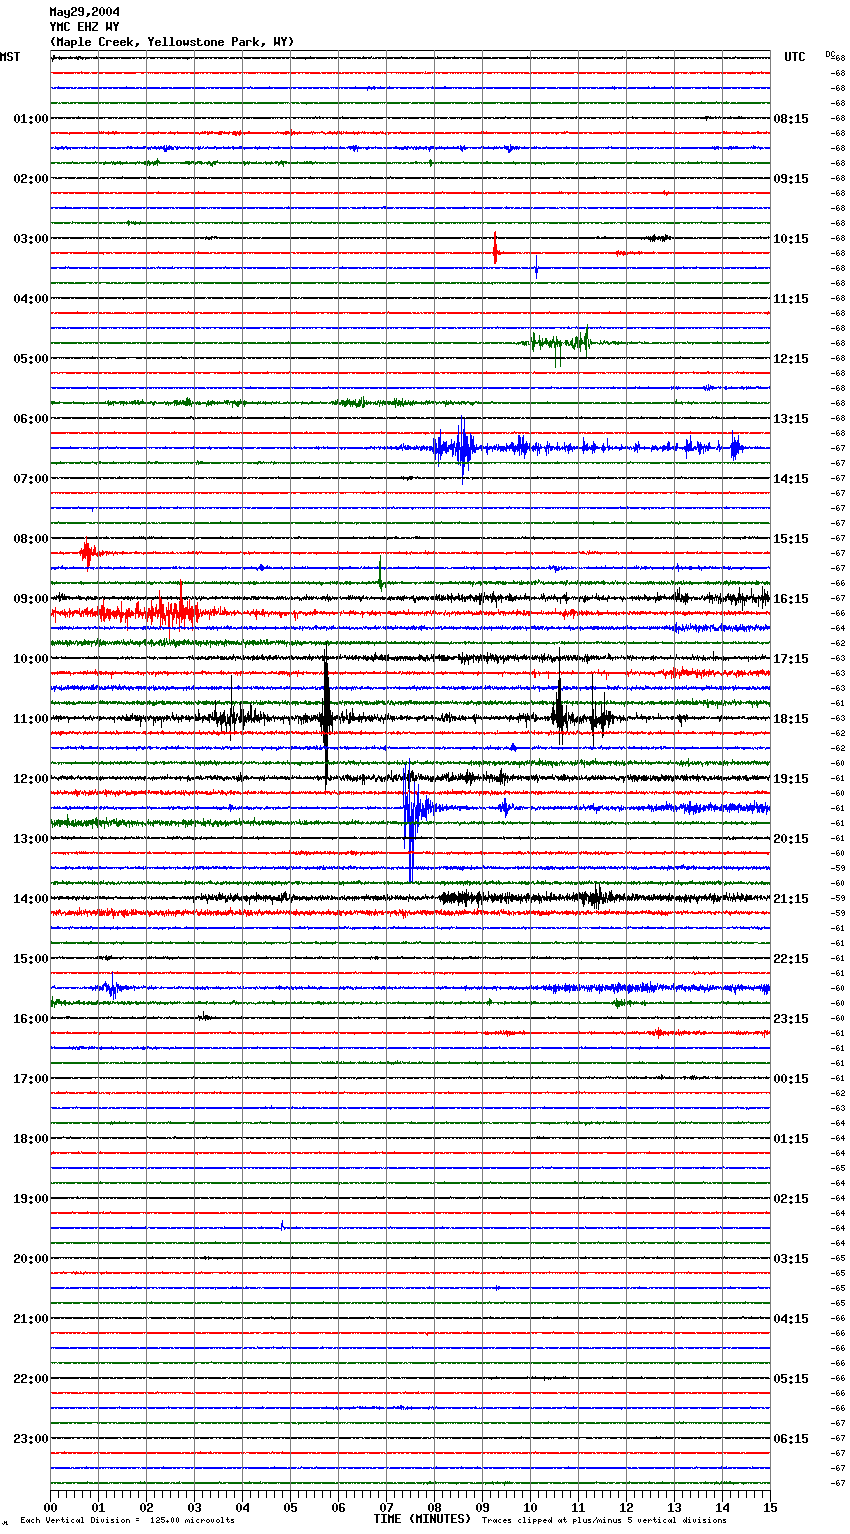This screenshot has width=850, height=1534.
Task: Select the 23:00 MST row label
Action: click(x=31, y=1439)
